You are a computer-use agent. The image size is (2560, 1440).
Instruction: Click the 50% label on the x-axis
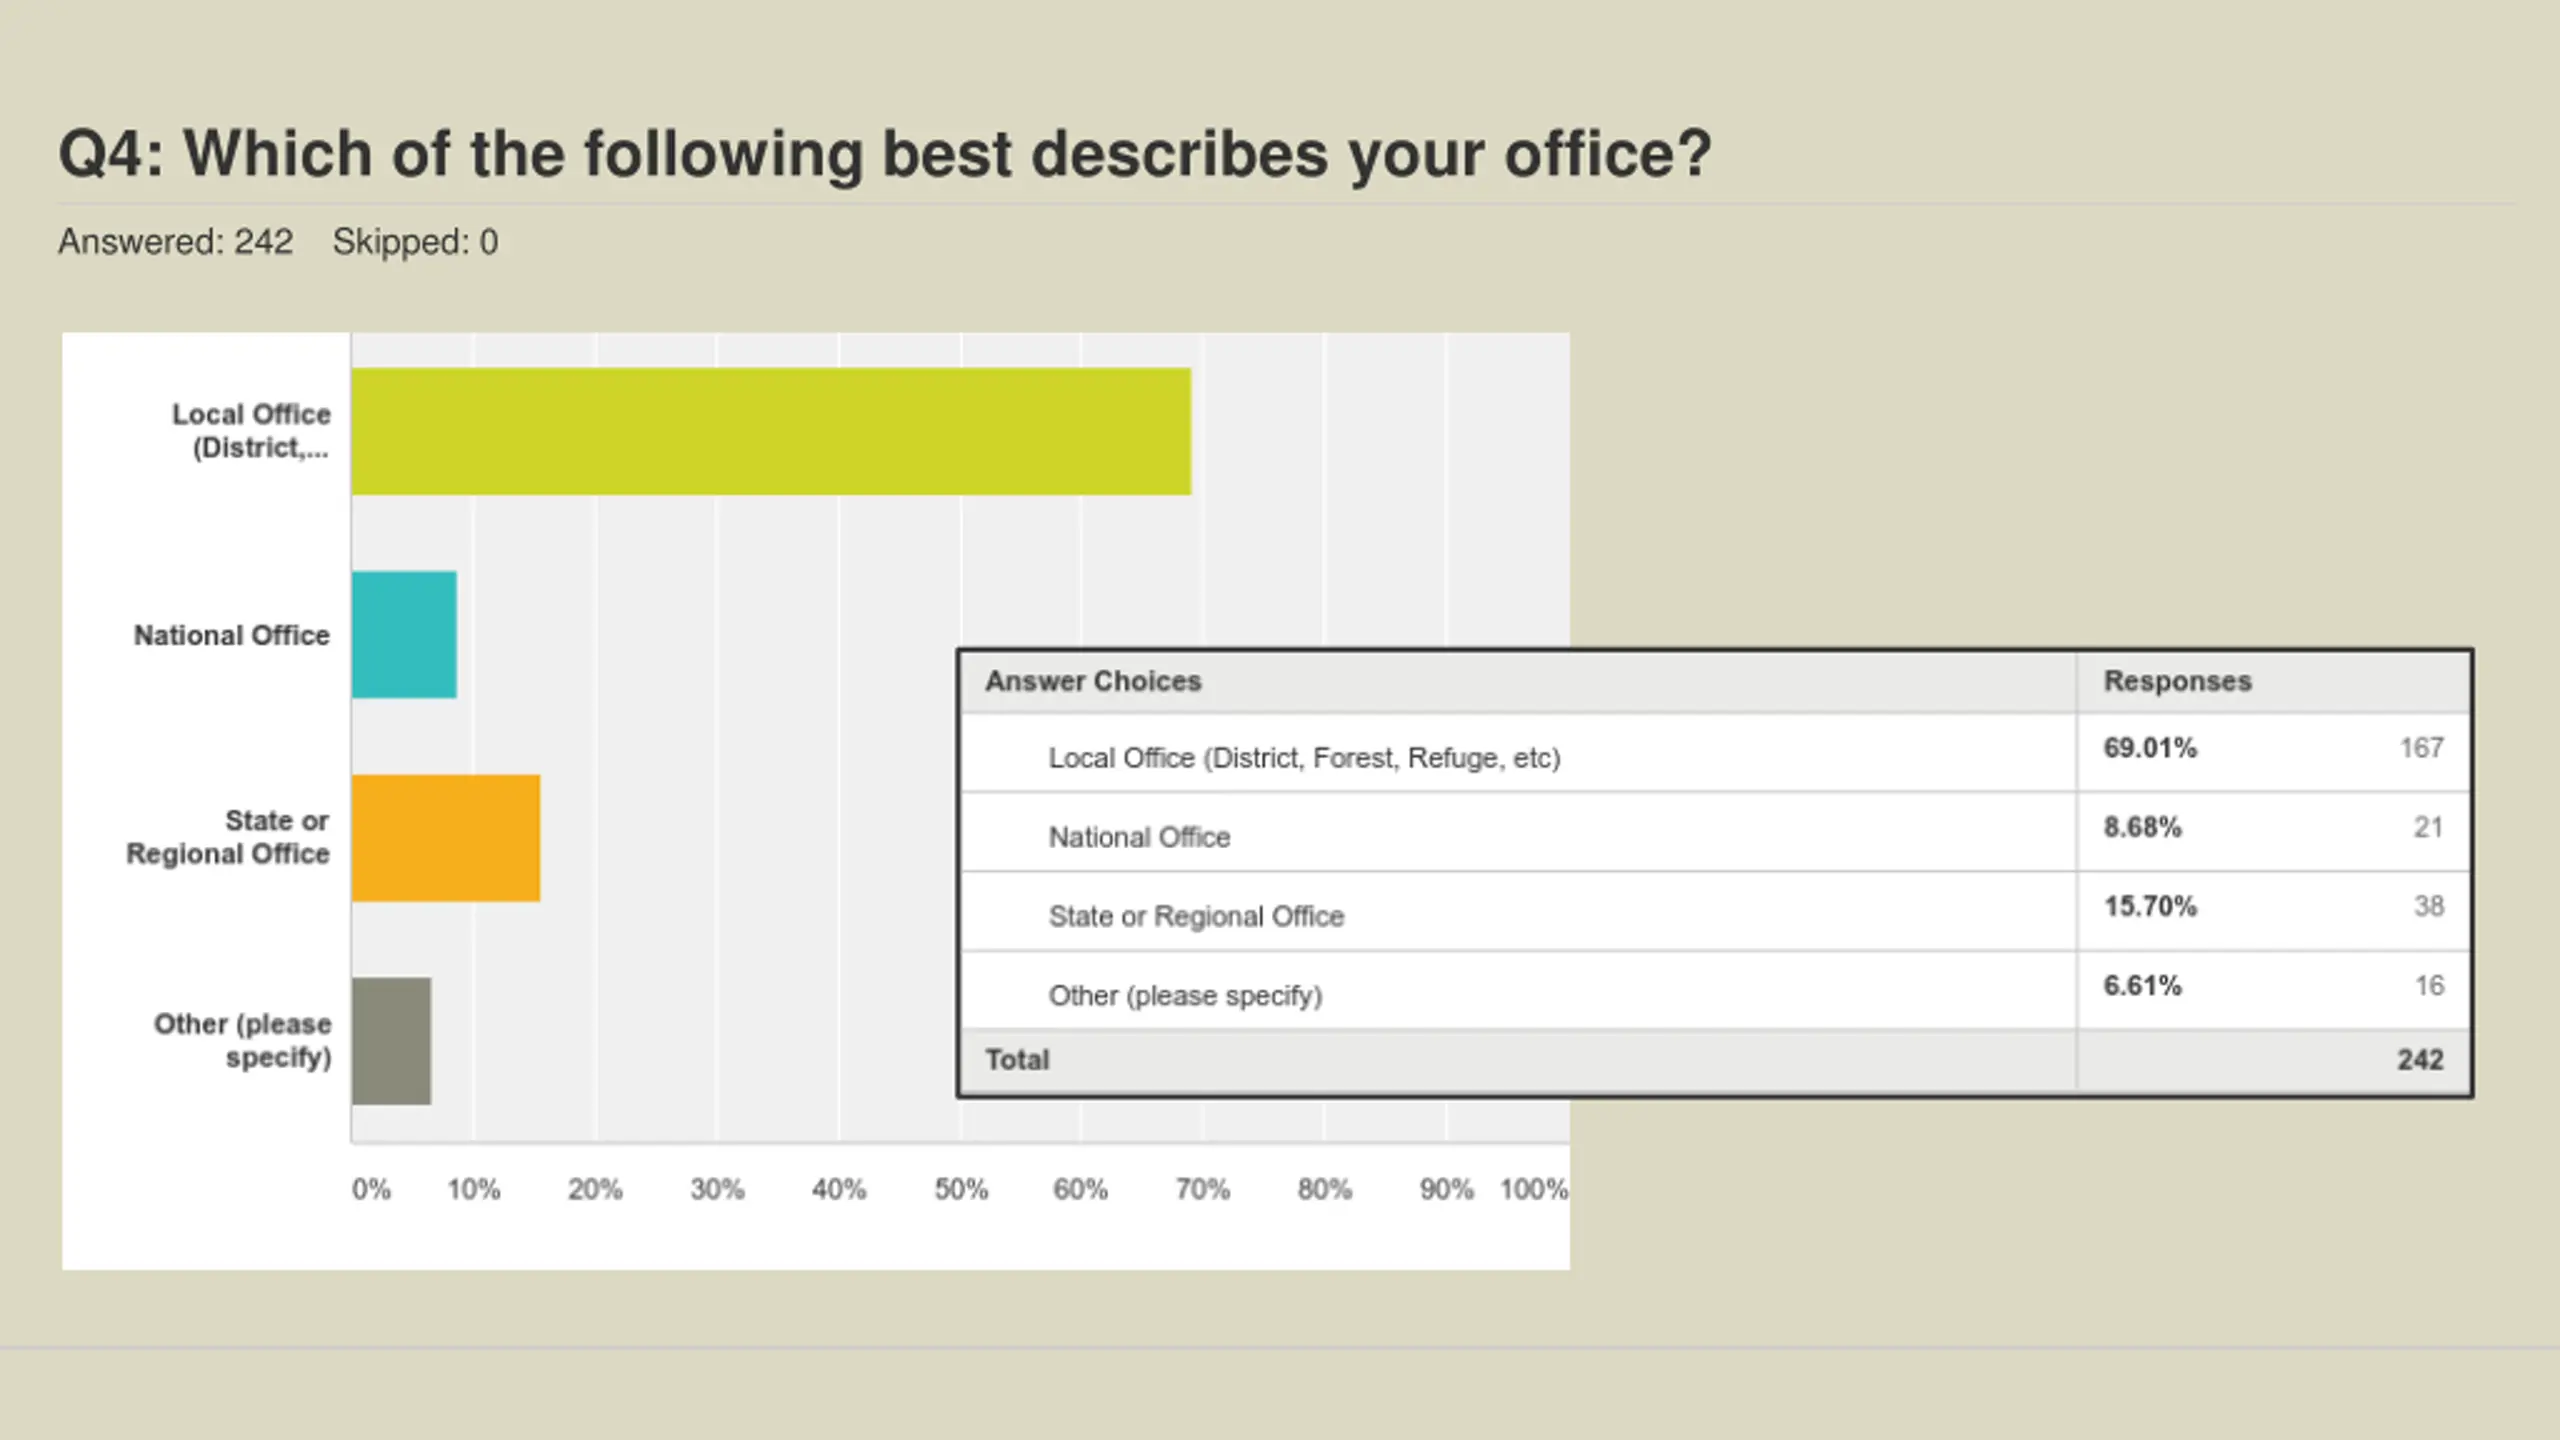pos(960,1189)
